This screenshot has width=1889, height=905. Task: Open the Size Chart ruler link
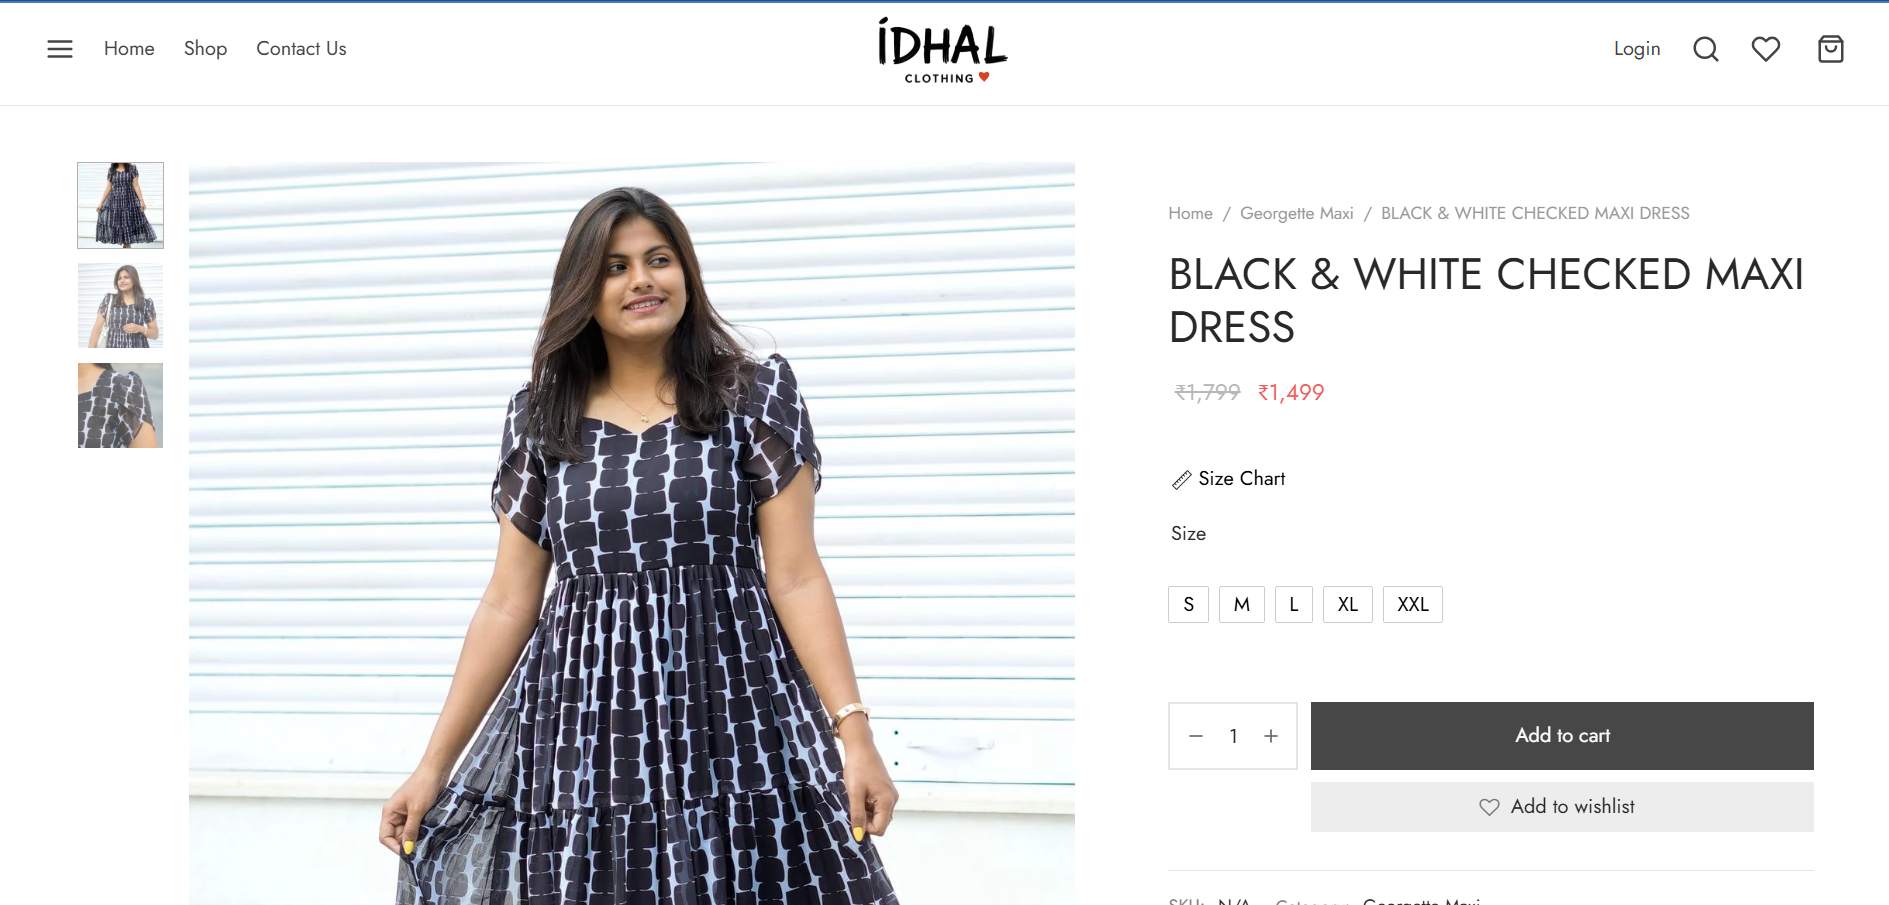[x=1229, y=479]
